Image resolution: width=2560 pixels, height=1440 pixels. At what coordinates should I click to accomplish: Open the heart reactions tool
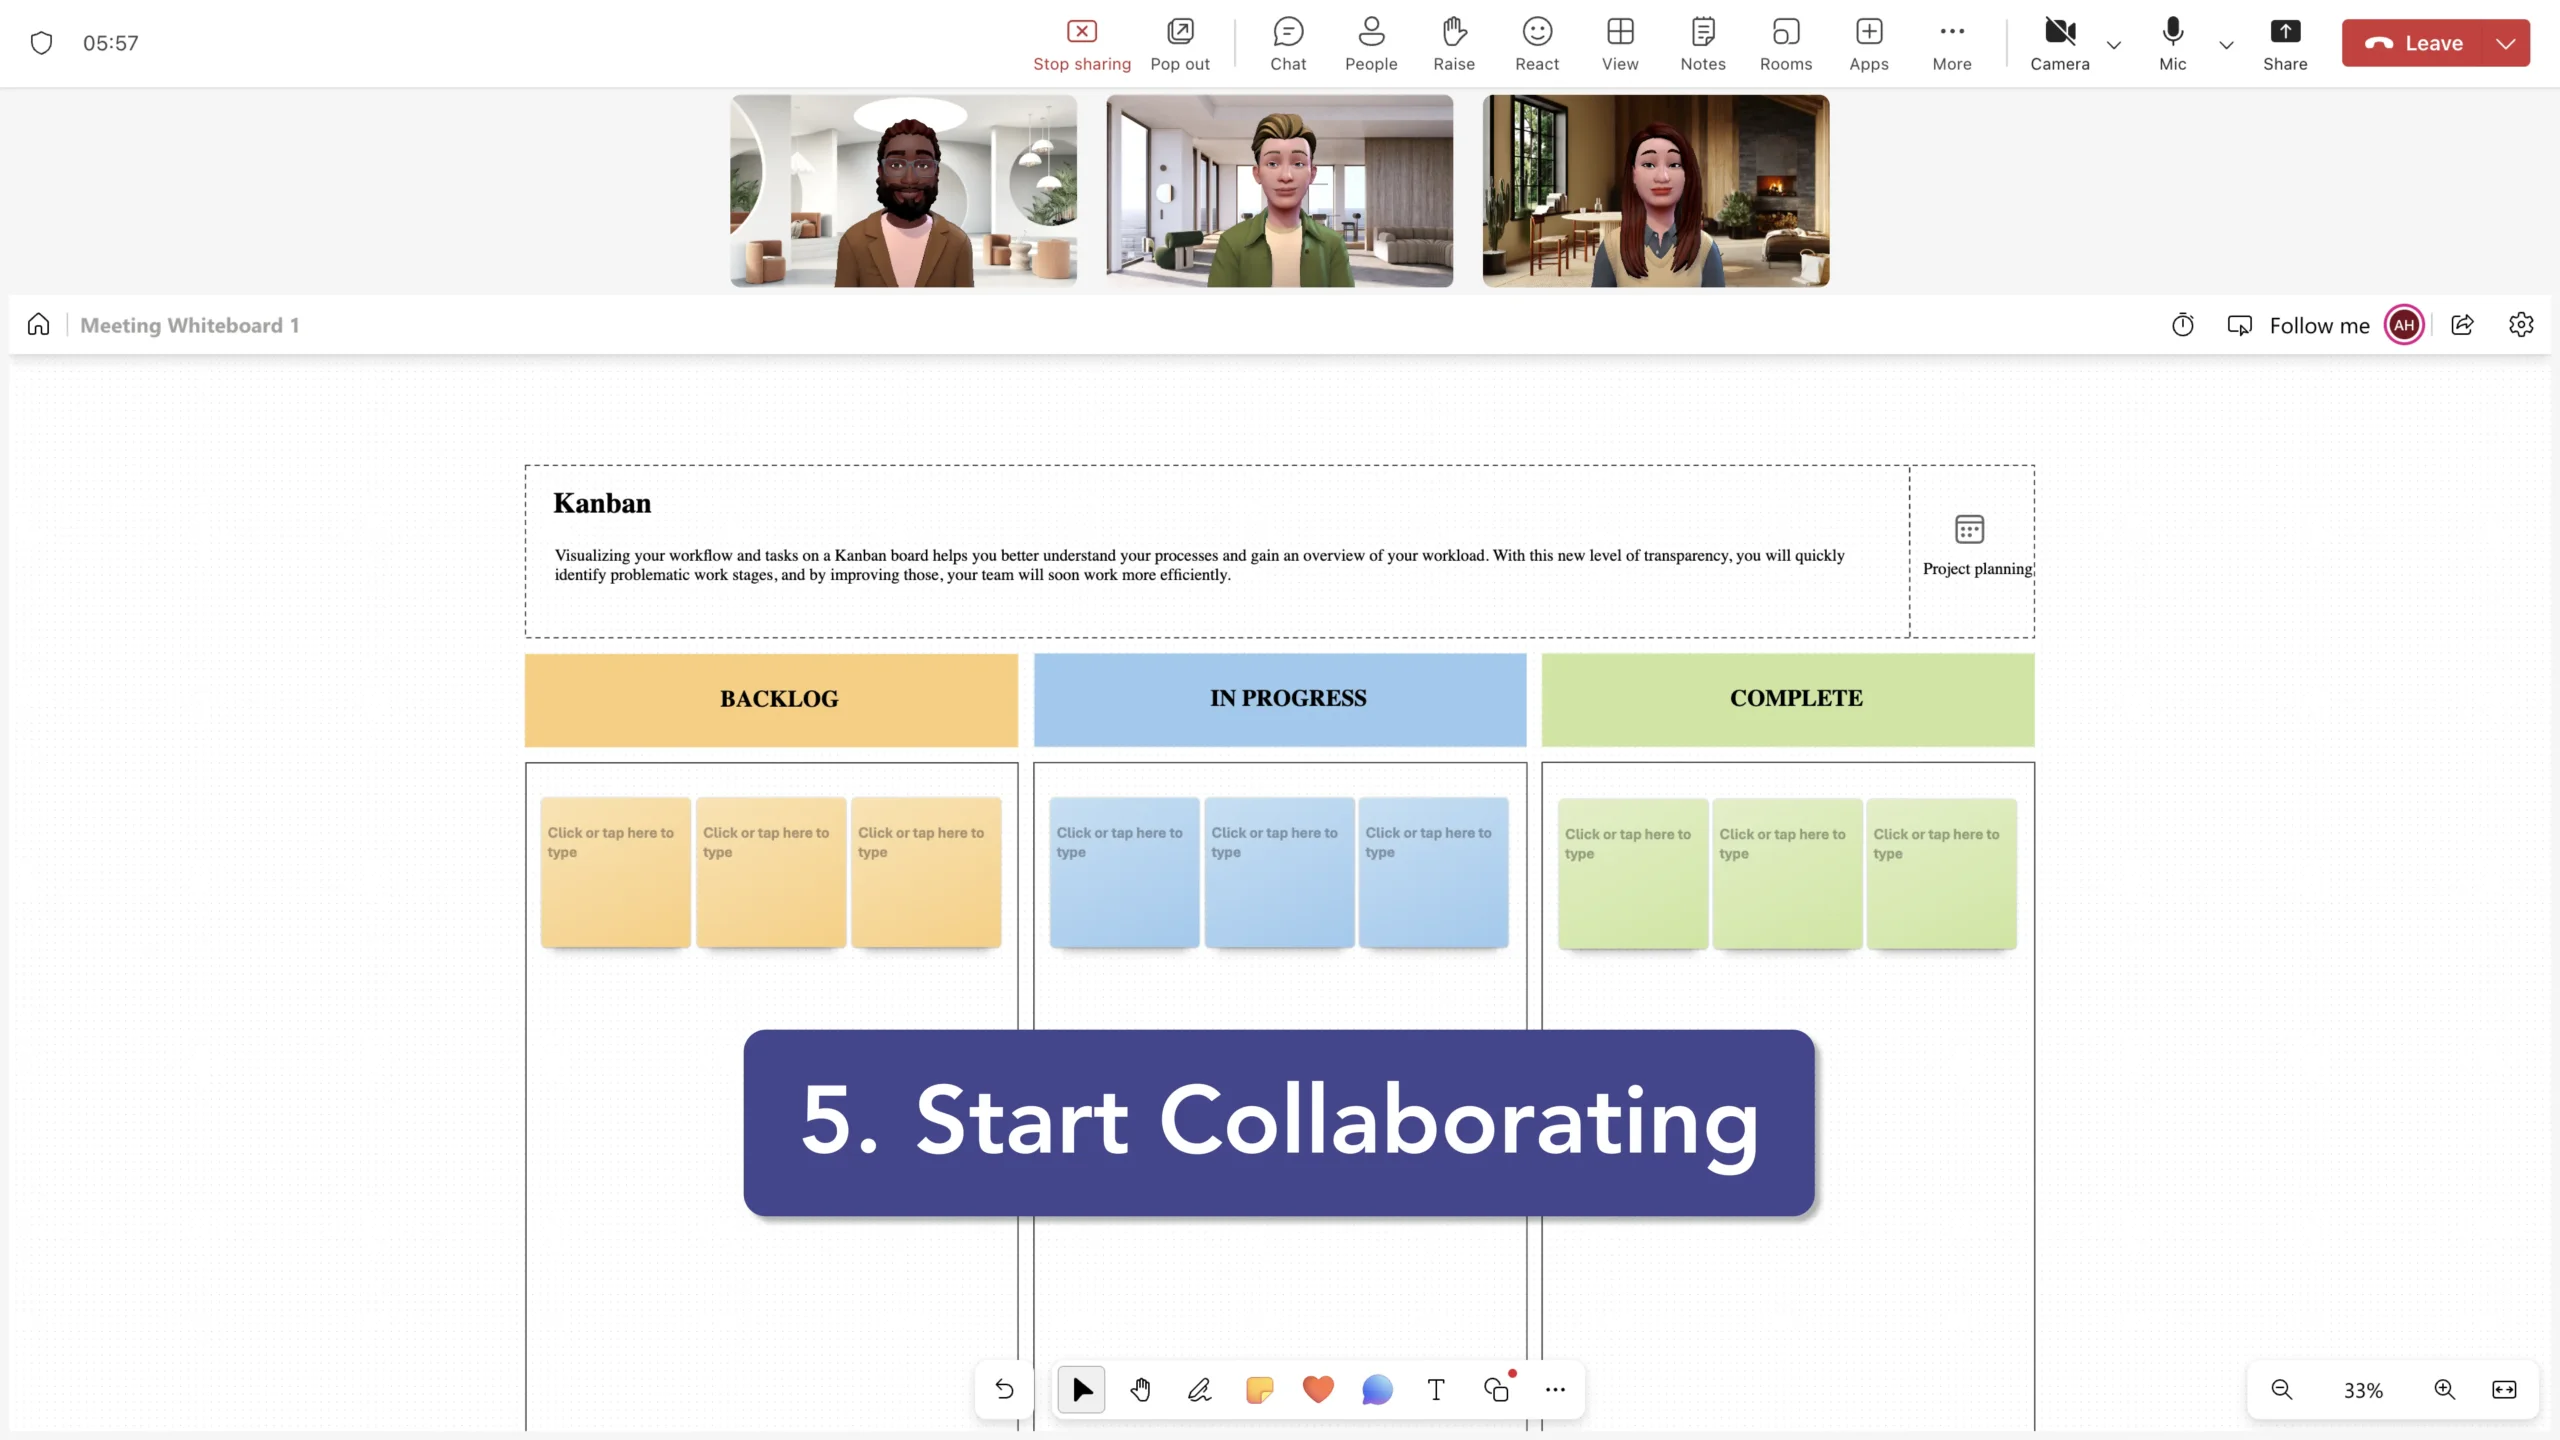coord(1318,1390)
